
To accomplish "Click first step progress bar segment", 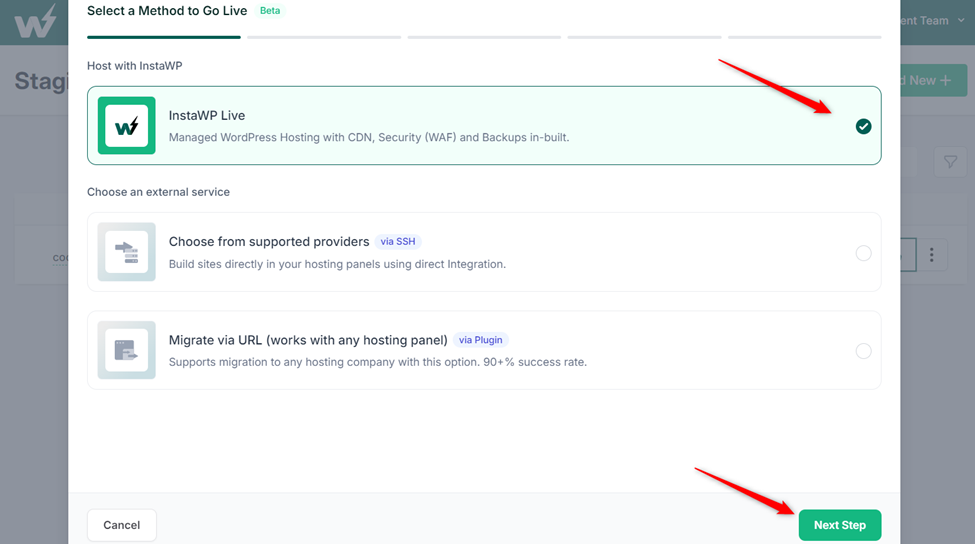I will [164, 37].
